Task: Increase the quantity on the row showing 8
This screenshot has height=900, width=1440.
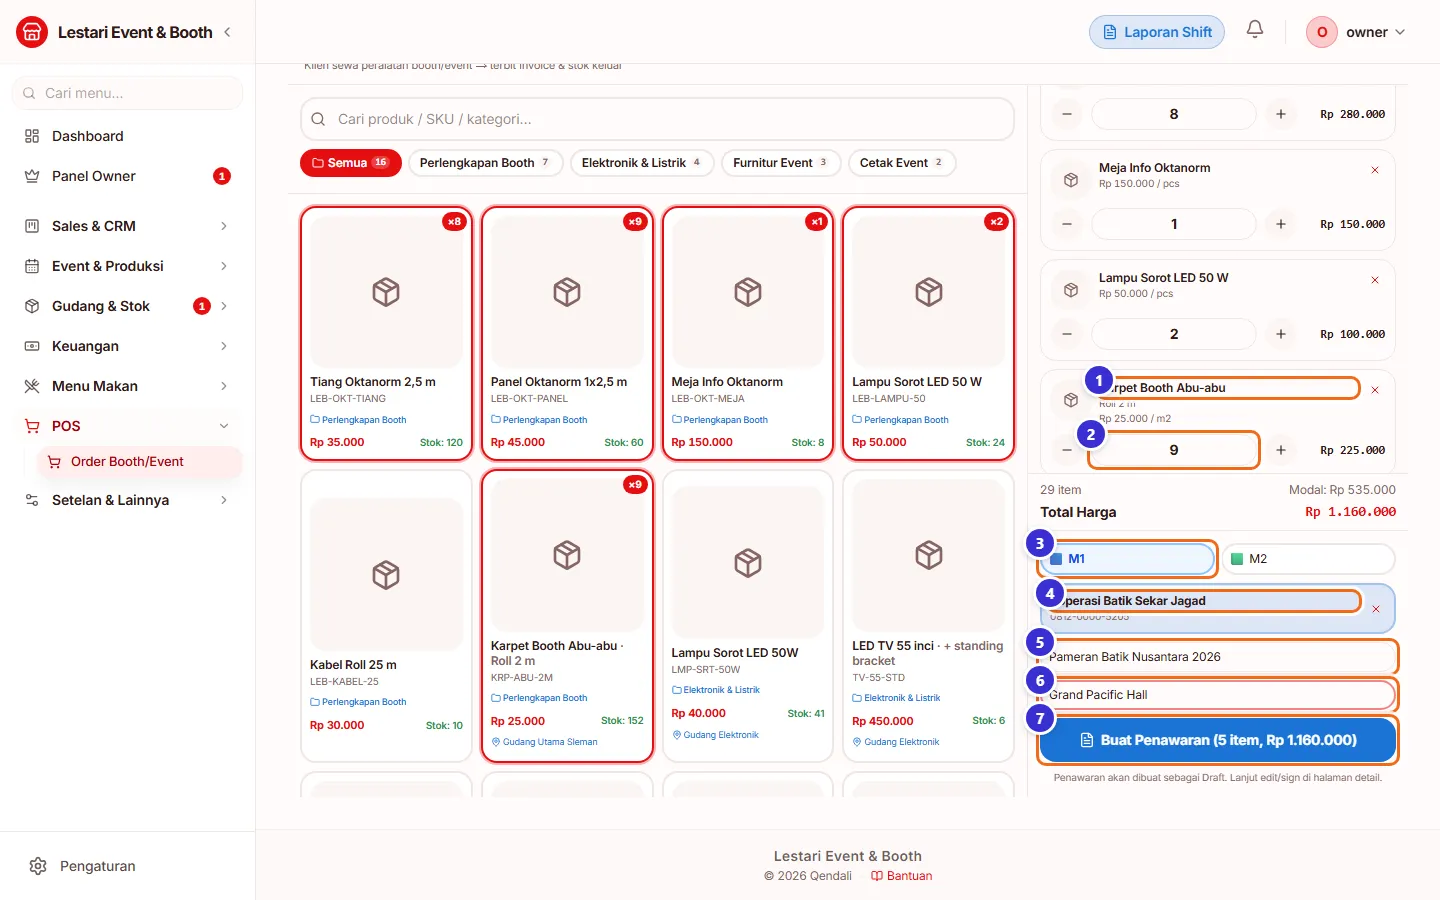Action: click(1281, 114)
